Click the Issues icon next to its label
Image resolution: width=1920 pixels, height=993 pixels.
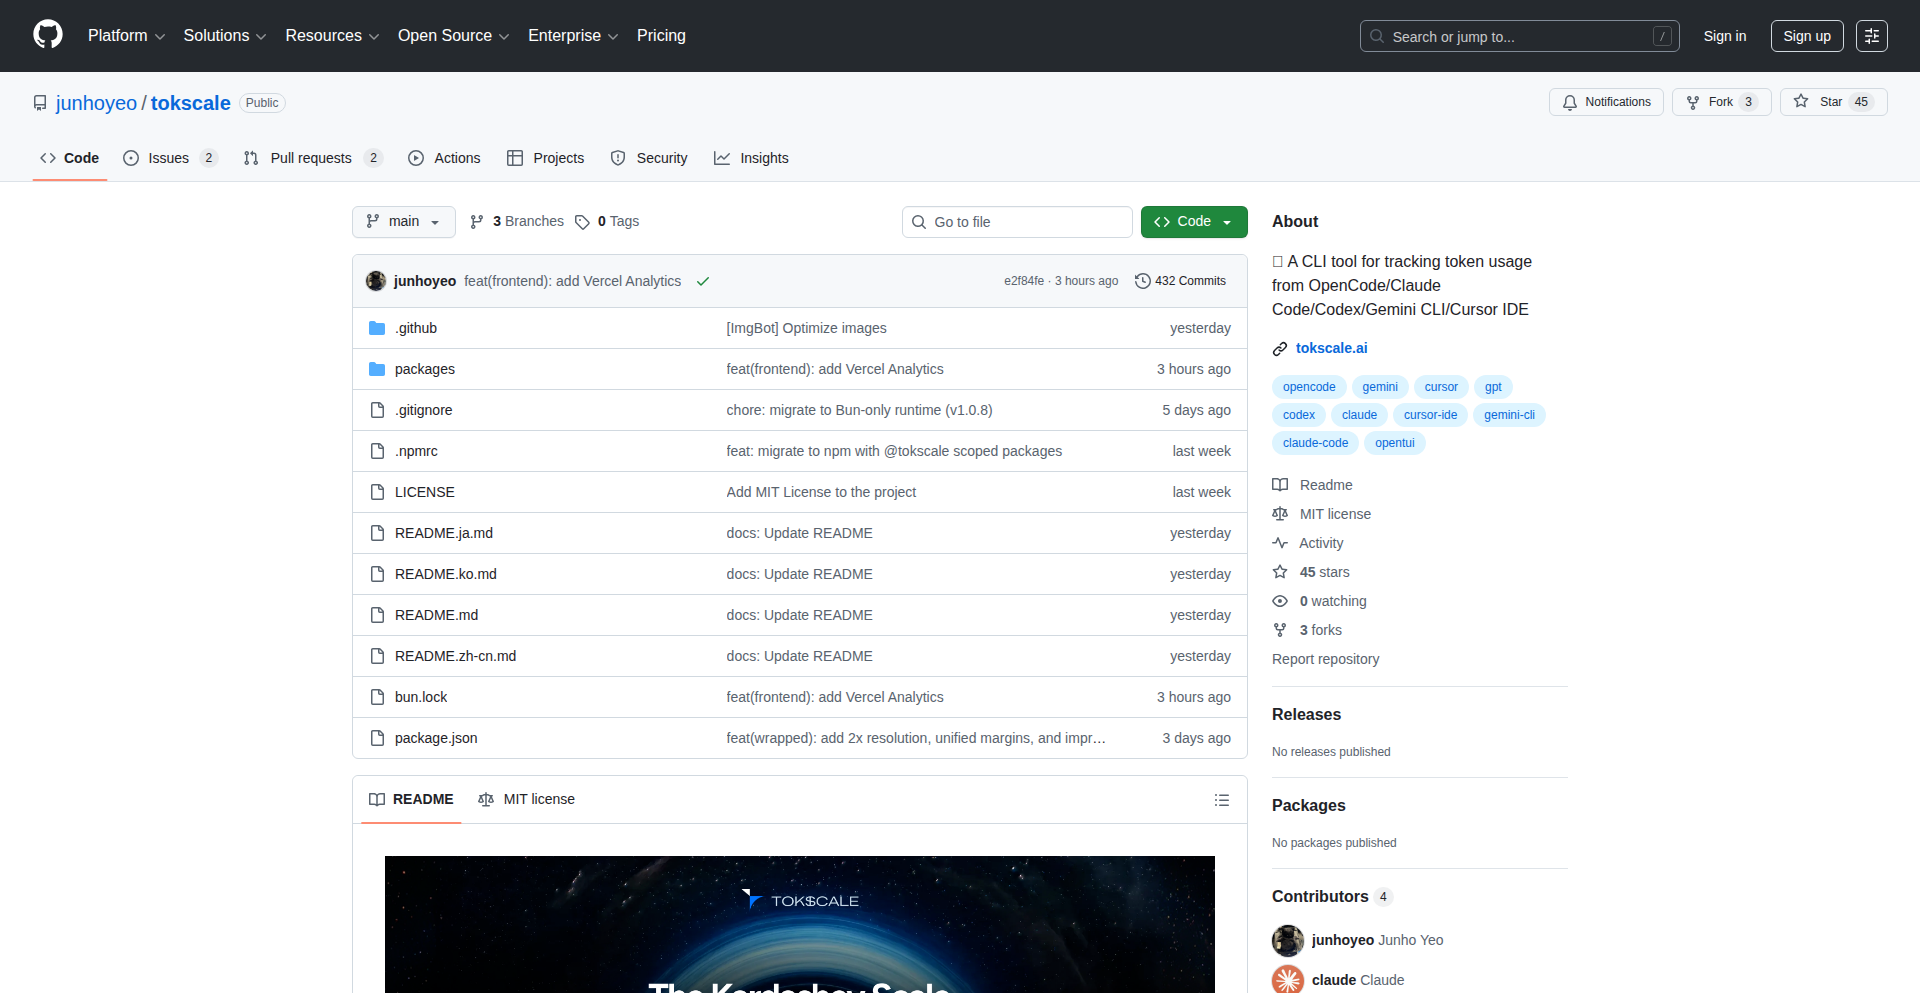coord(131,158)
